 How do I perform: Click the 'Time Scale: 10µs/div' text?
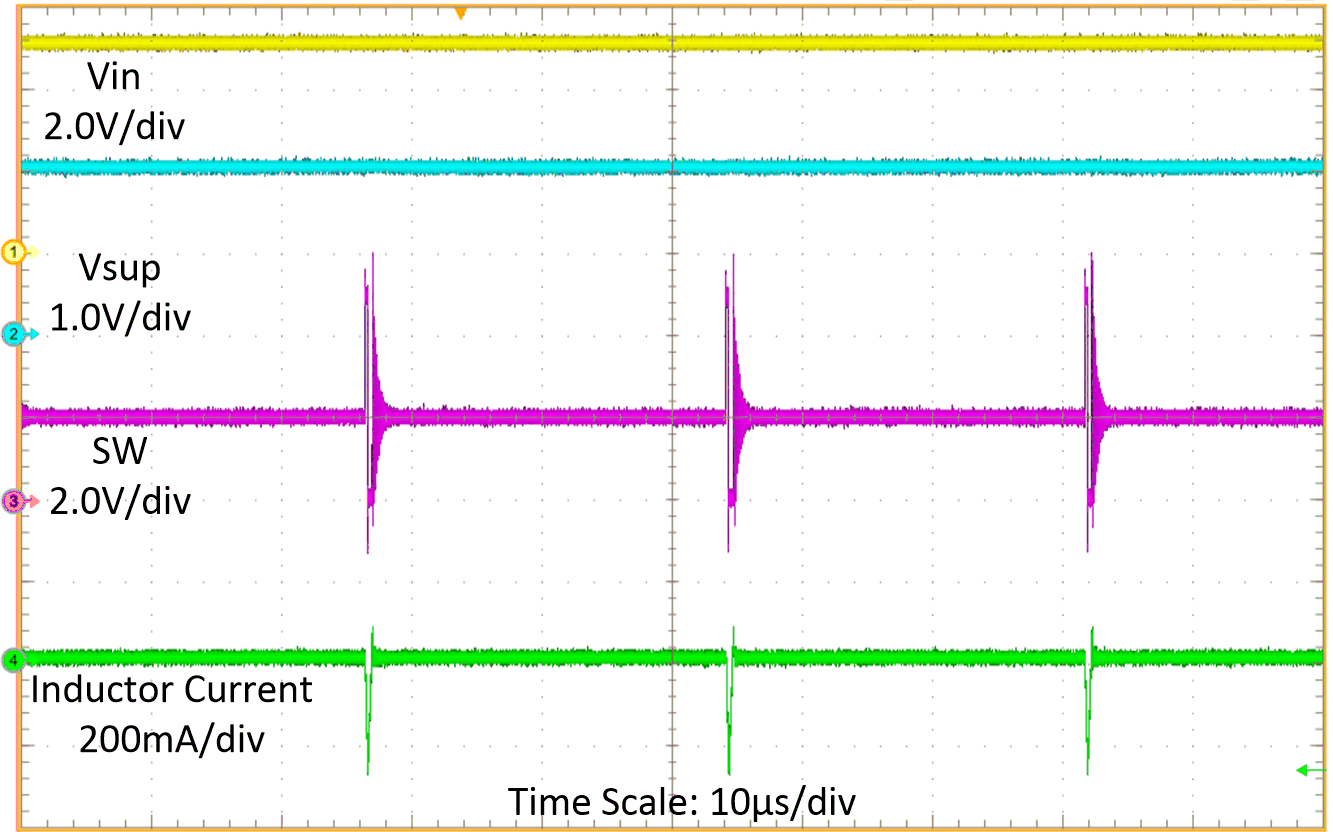pyautogui.click(x=682, y=802)
